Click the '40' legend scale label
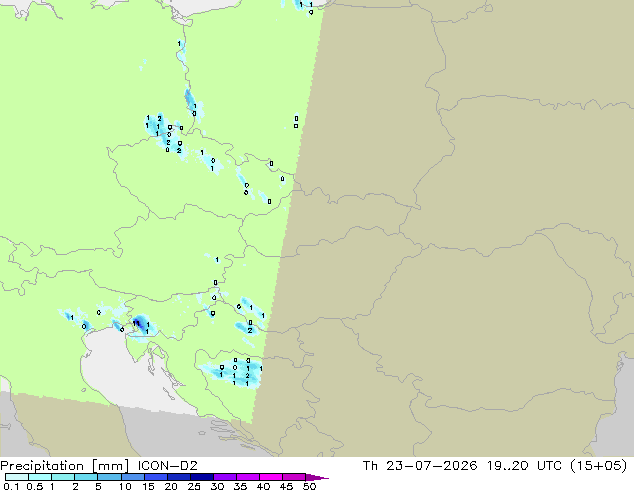The width and height of the screenshot is (634, 490). point(263,486)
